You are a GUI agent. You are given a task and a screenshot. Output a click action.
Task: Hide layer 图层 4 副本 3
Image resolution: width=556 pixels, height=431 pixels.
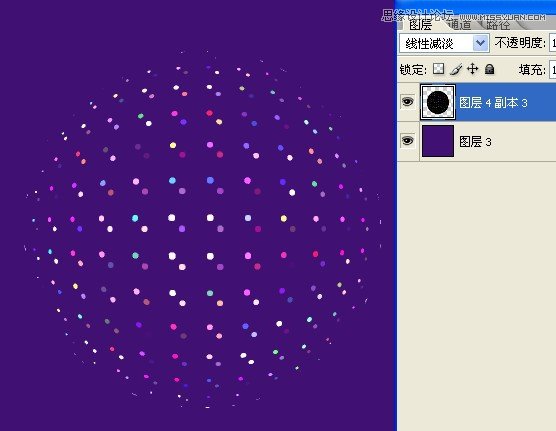coord(407,102)
